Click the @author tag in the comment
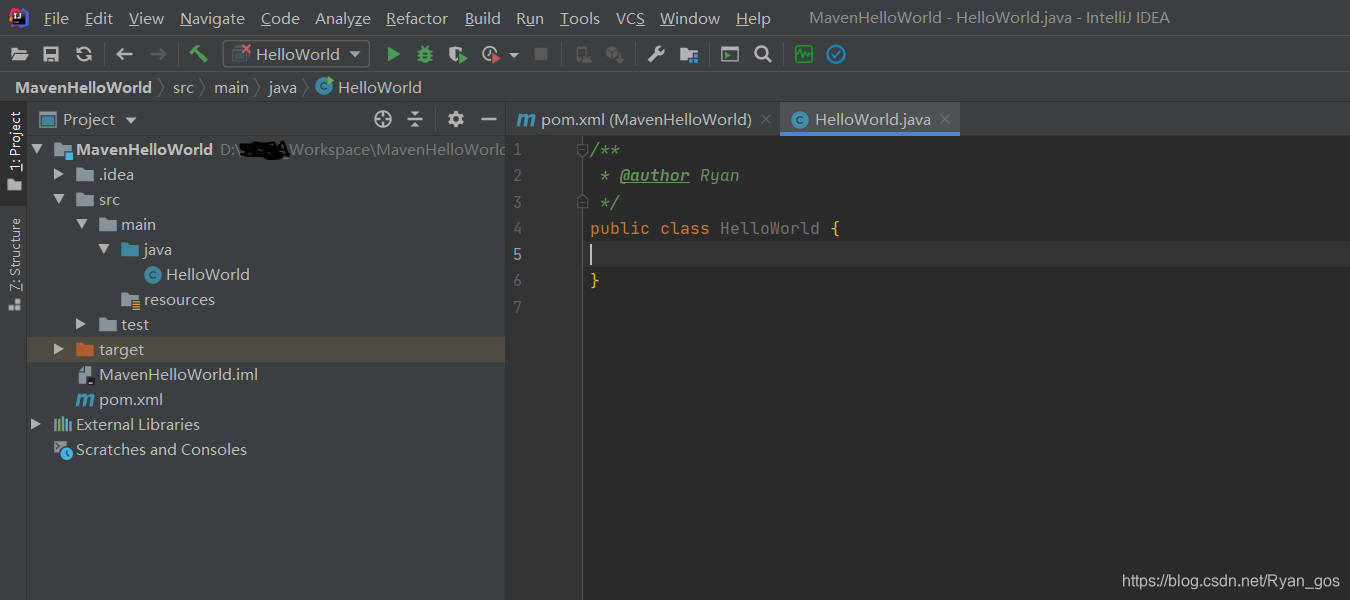 (x=654, y=175)
